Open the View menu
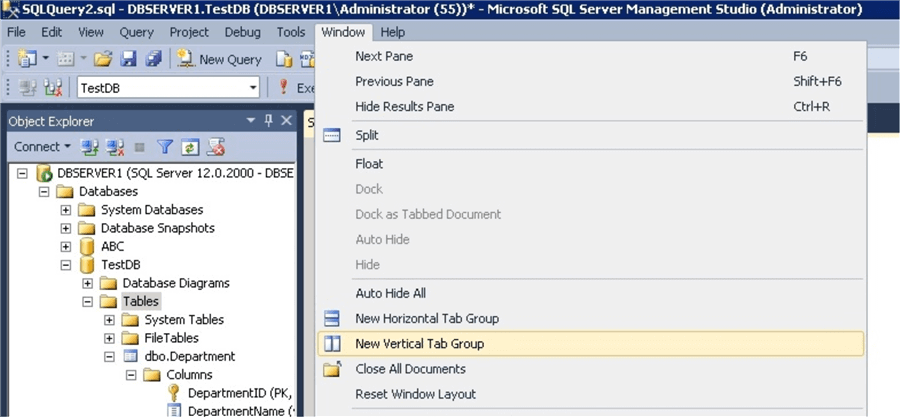The image size is (900, 417). tap(91, 32)
